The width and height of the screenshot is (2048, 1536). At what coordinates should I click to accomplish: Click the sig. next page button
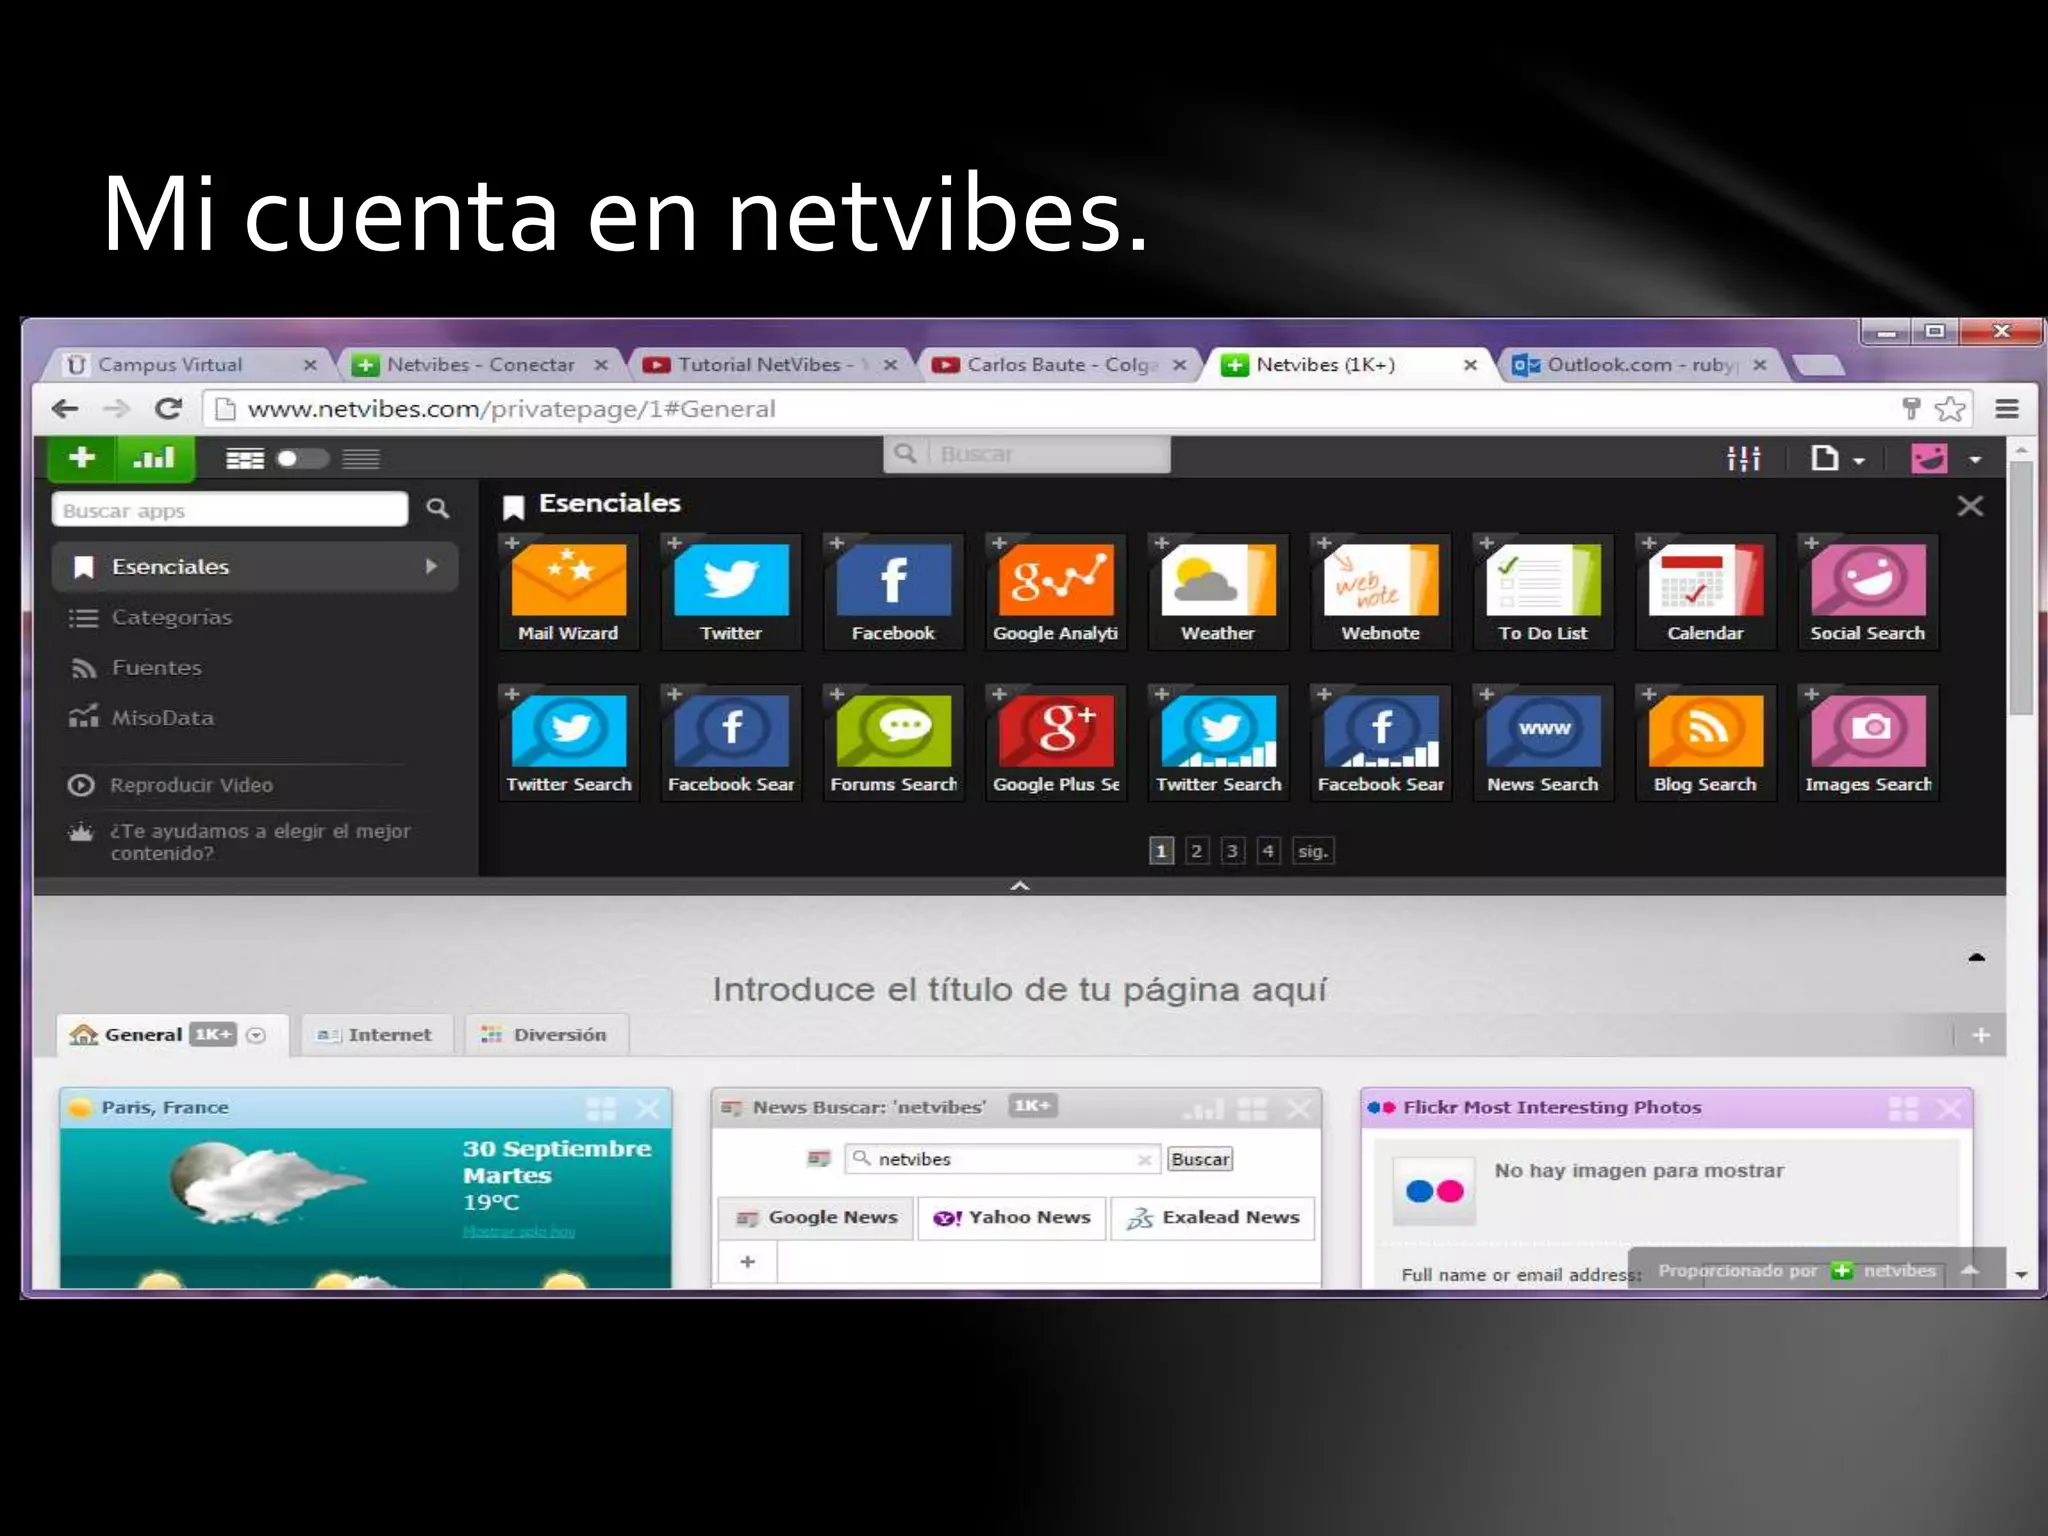tap(1312, 851)
